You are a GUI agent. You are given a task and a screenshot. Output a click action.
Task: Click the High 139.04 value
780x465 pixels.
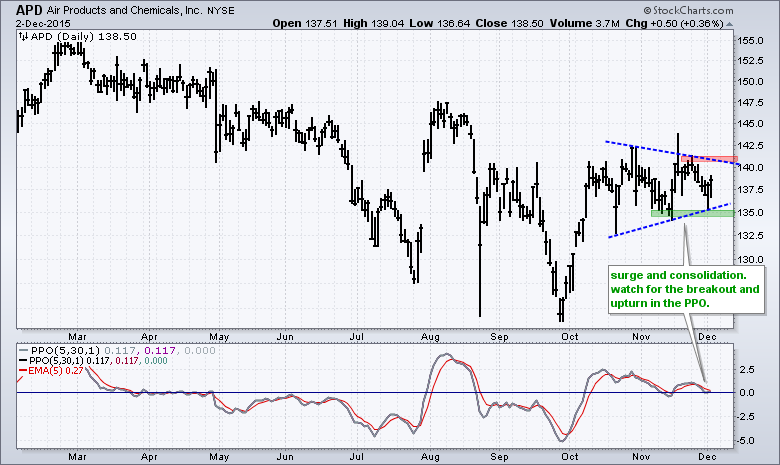(374, 23)
